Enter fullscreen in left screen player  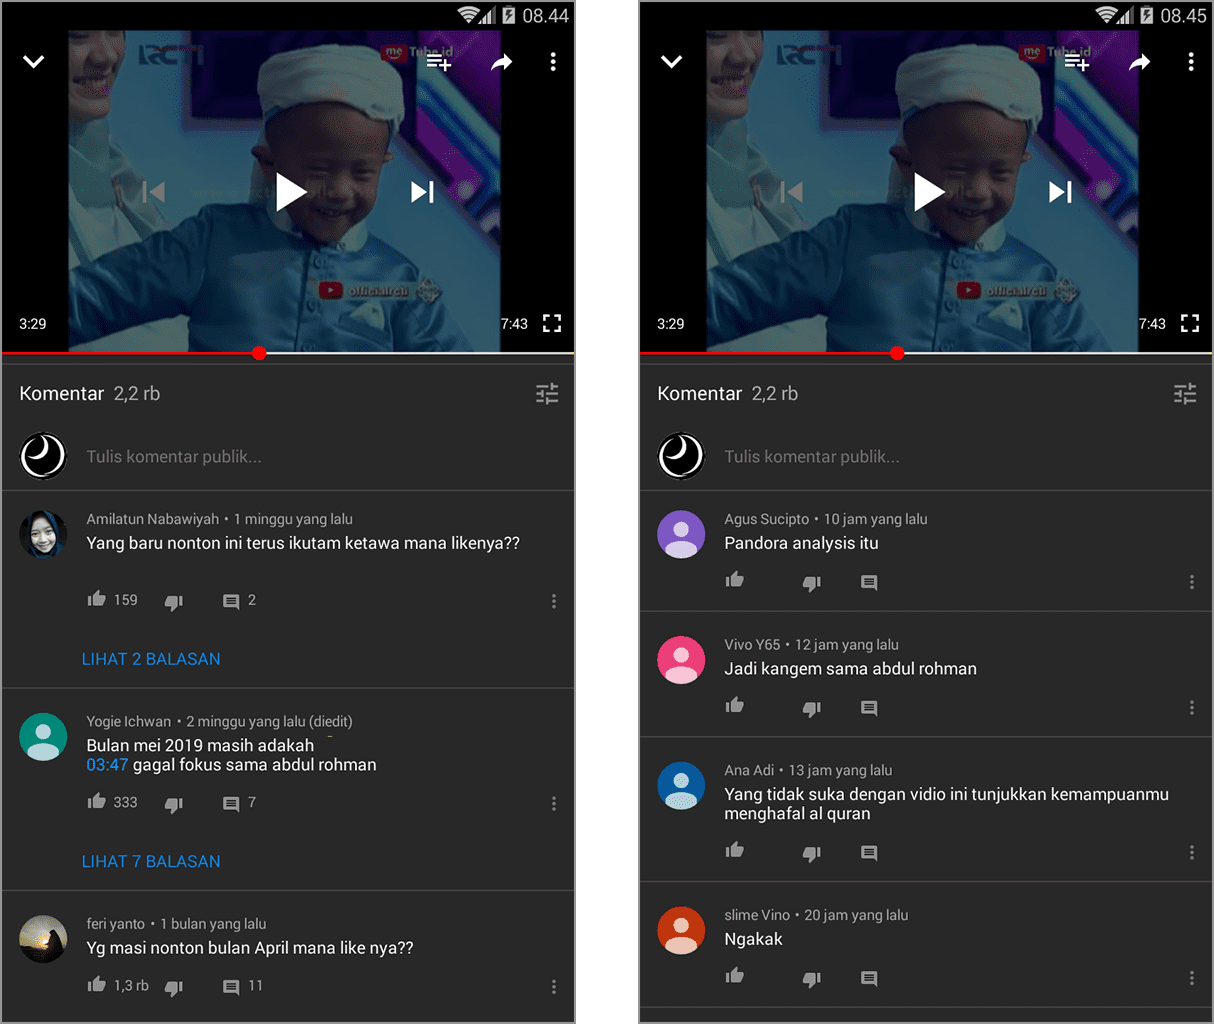click(552, 323)
